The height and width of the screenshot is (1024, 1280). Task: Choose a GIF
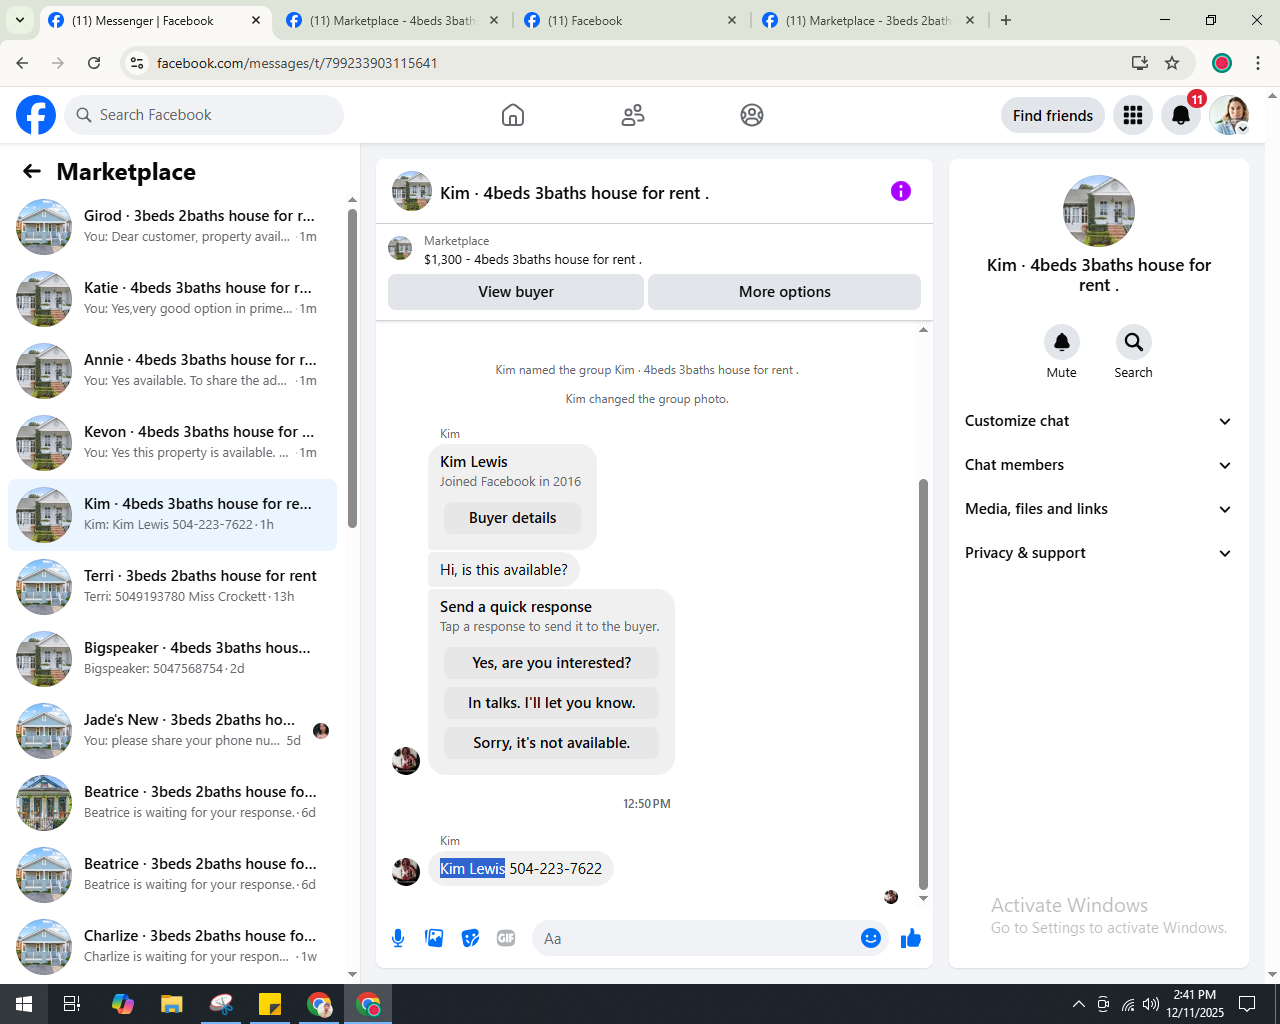(x=506, y=938)
